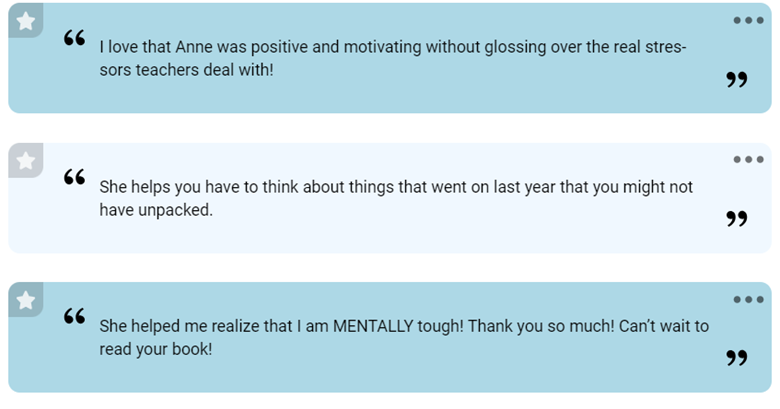Toggle the star on the Anne testimonial

(26, 20)
